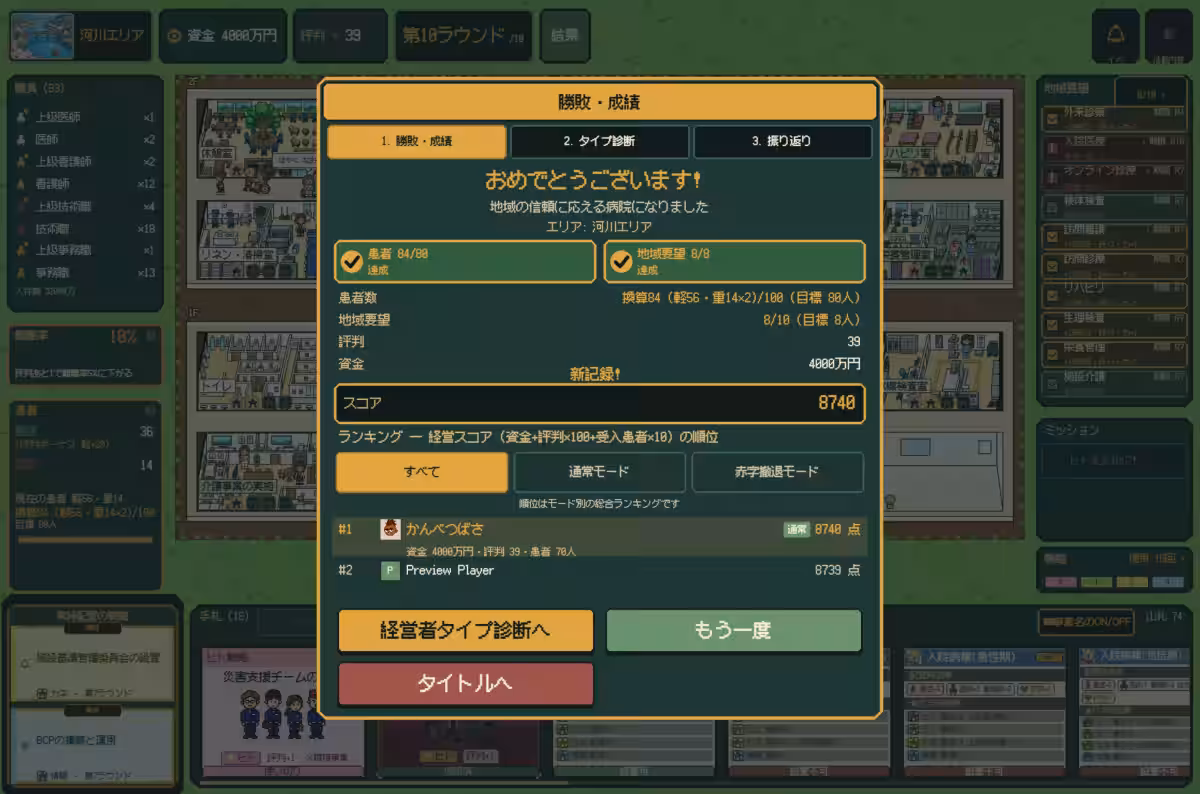This screenshot has width=1200, height=794.
Task: Click the 技術職 staff icon
Action: (21, 228)
